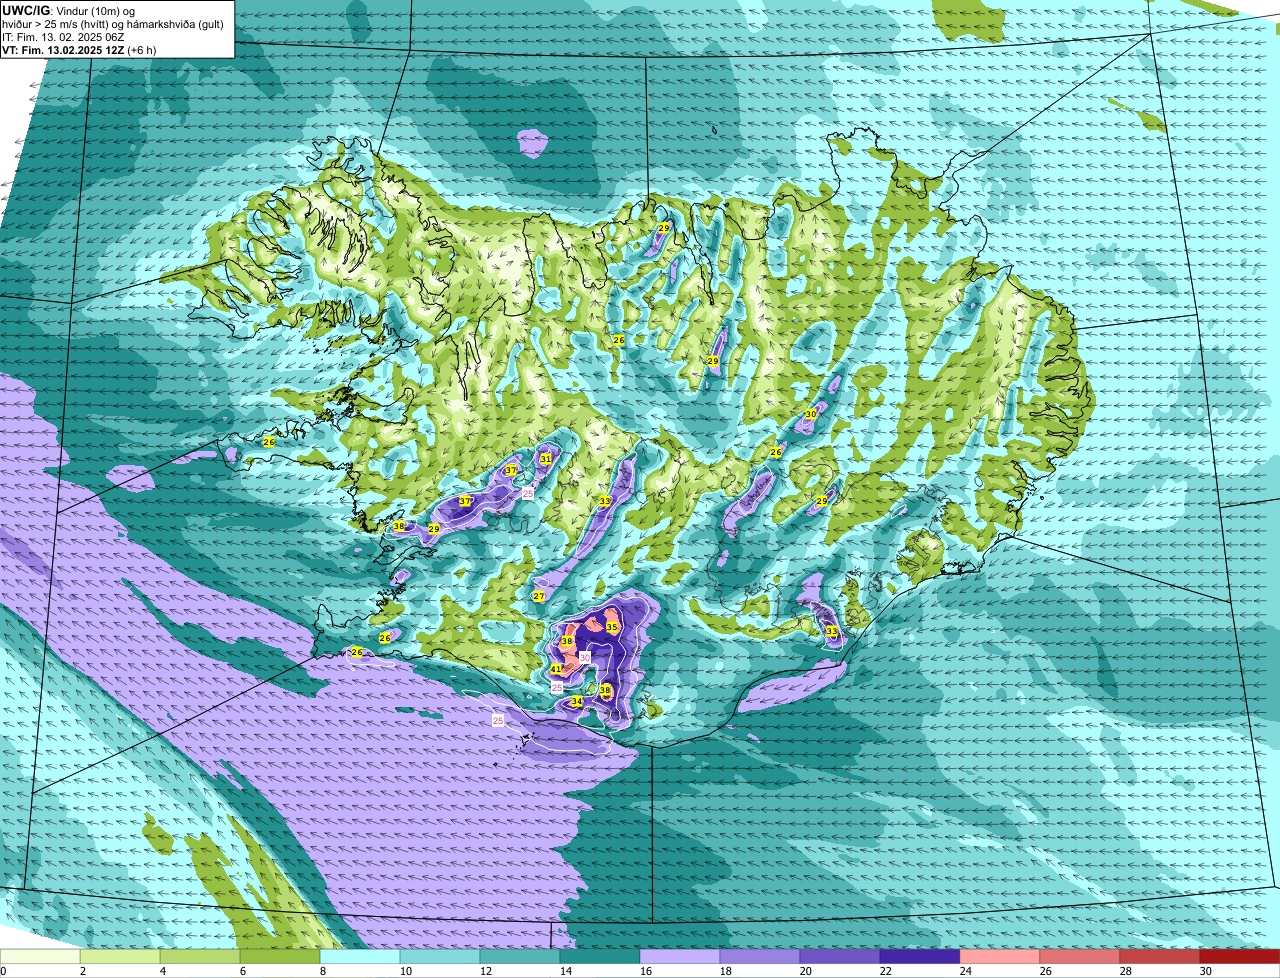Select the yellow 34 gust marker

[x=576, y=702]
